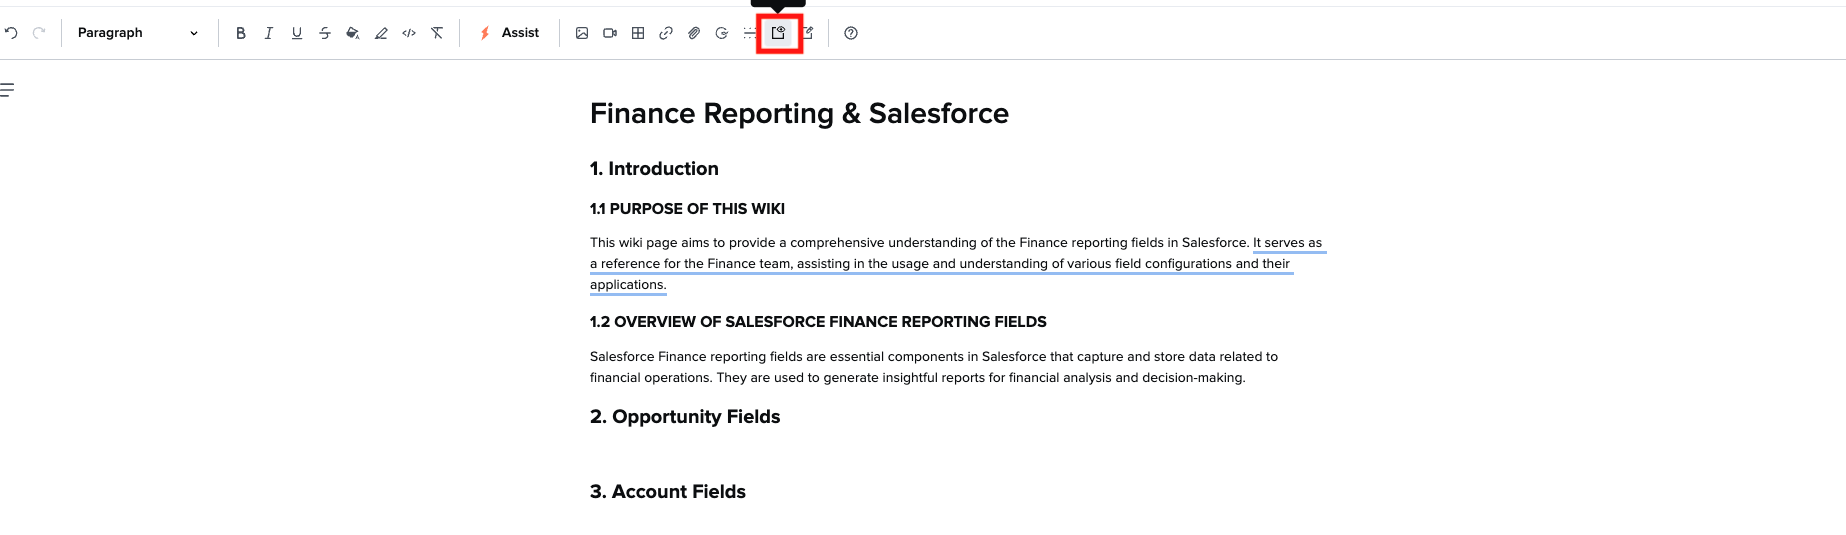Screen dimensions: 1846x535
Task: Open the document outline menu icon
Action: pyautogui.click(x=7, y=90)
